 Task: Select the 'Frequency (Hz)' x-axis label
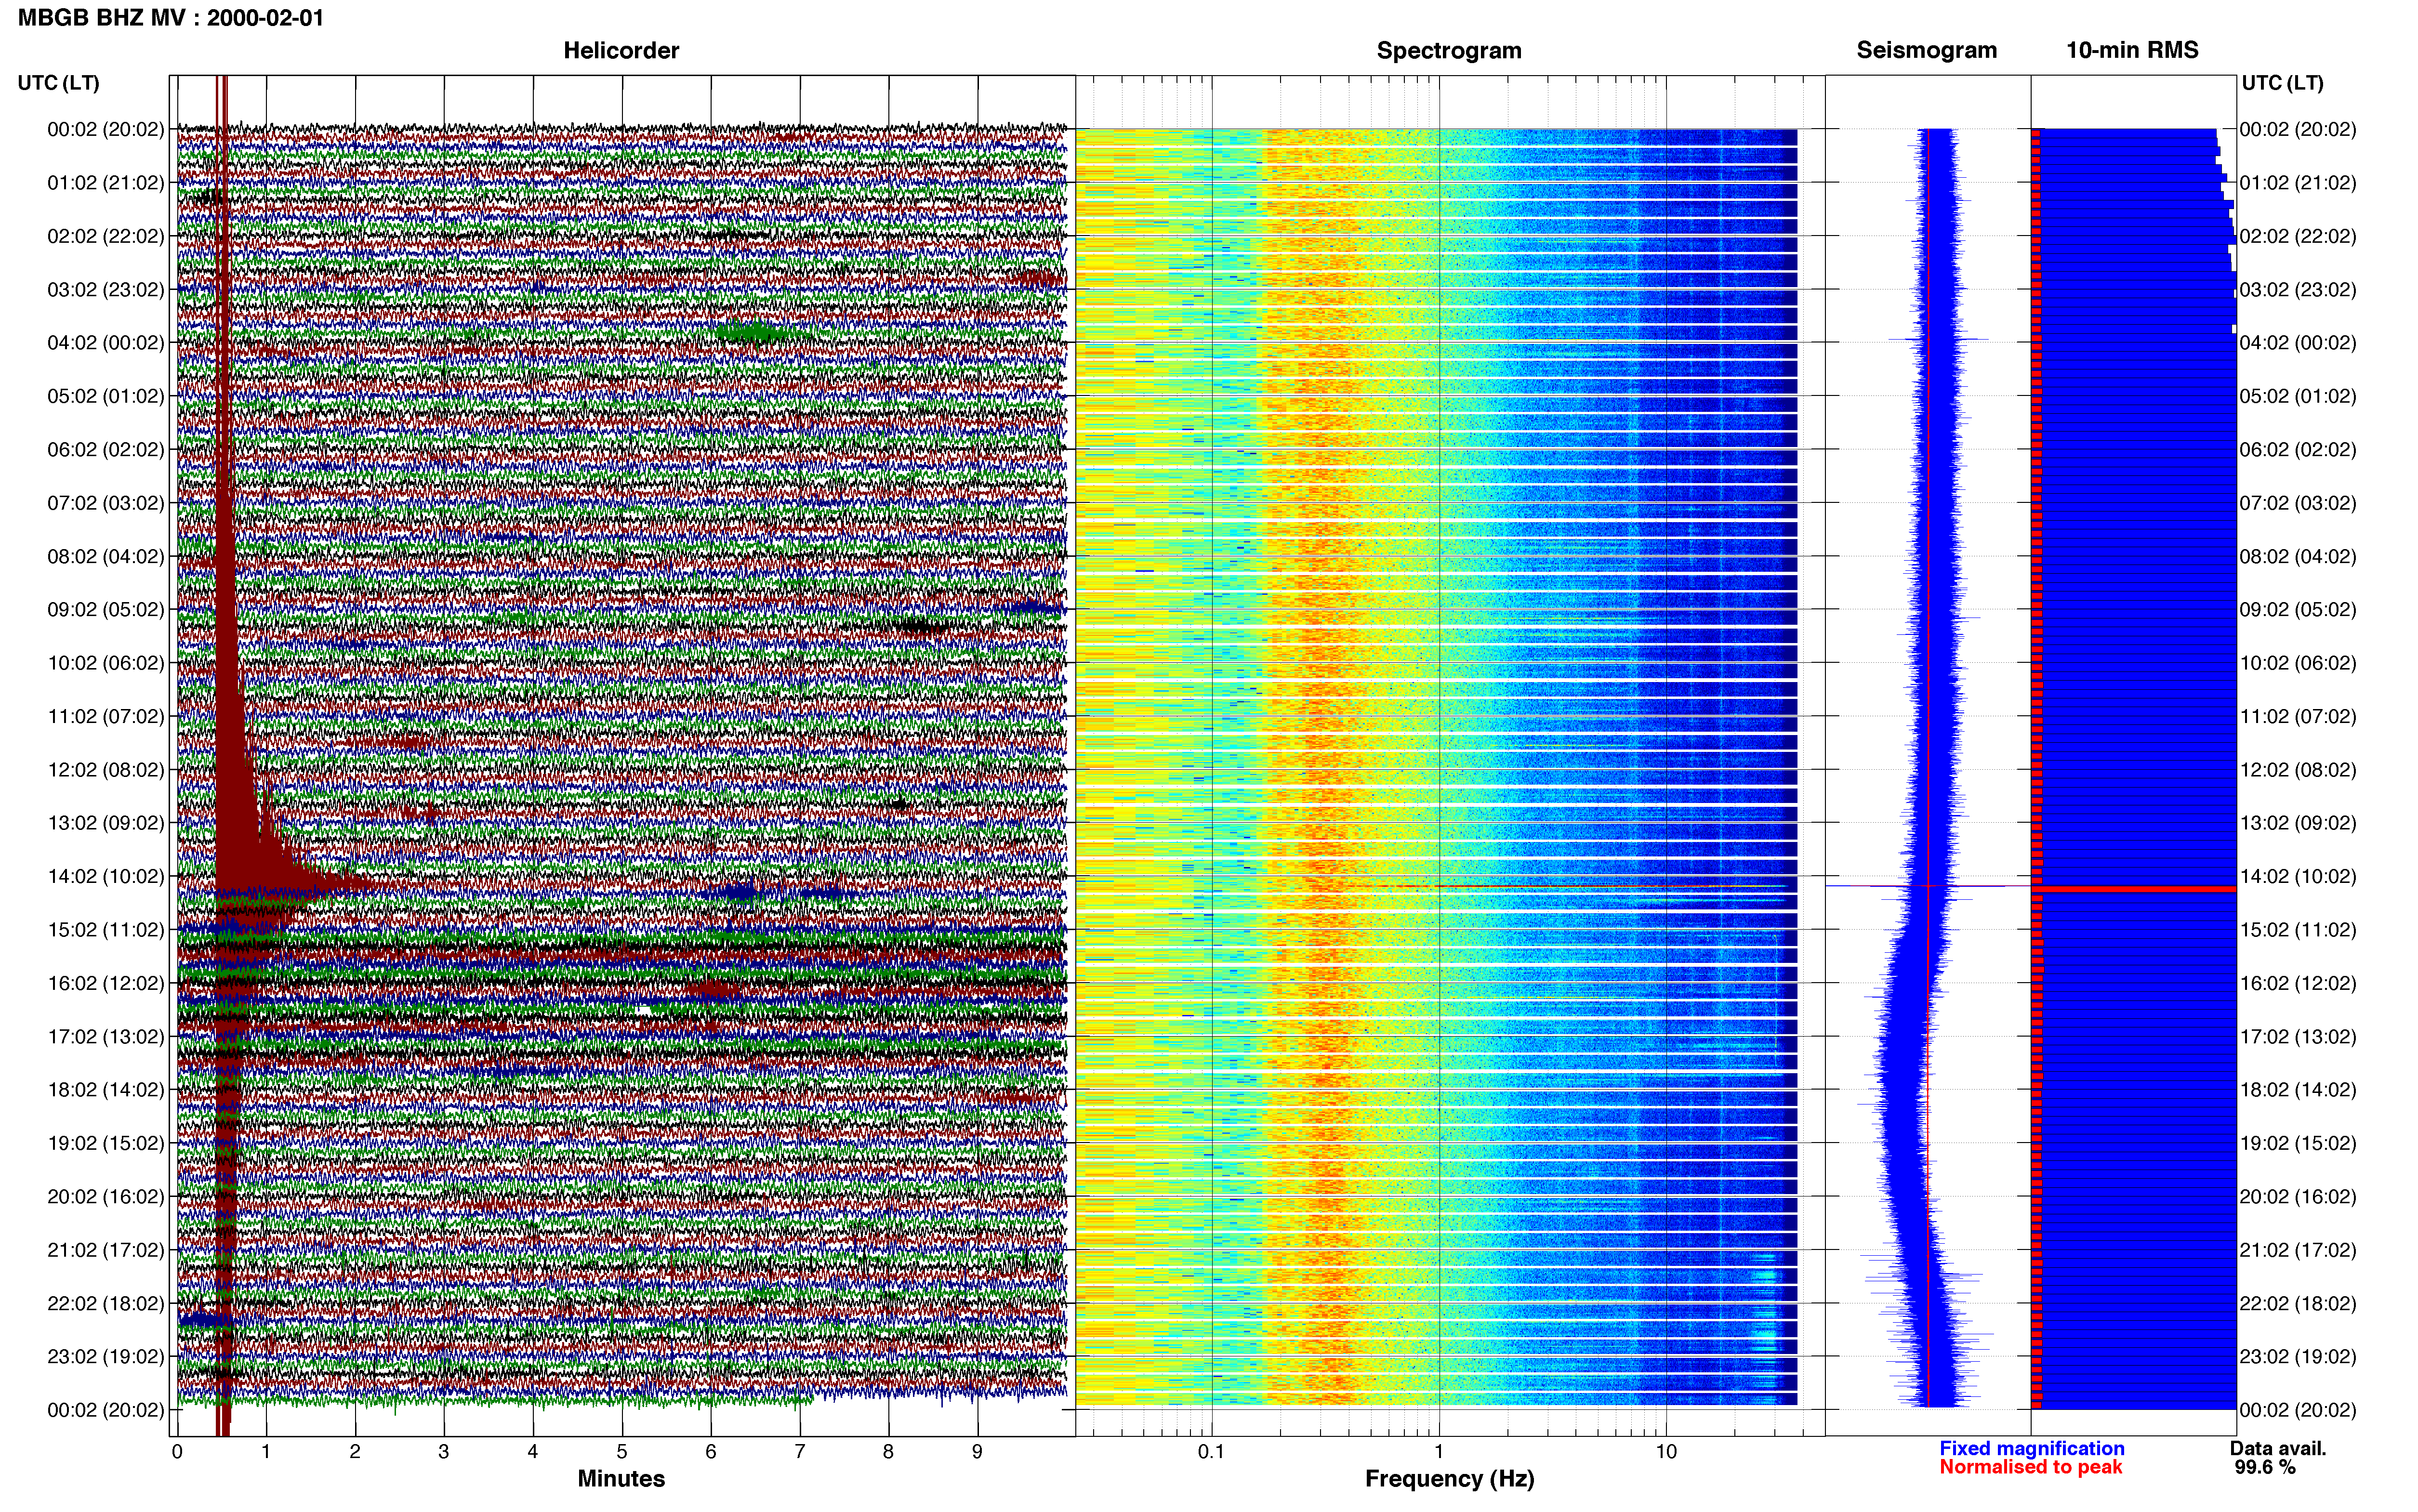pyautogui.click(x=1449, y=1479)
